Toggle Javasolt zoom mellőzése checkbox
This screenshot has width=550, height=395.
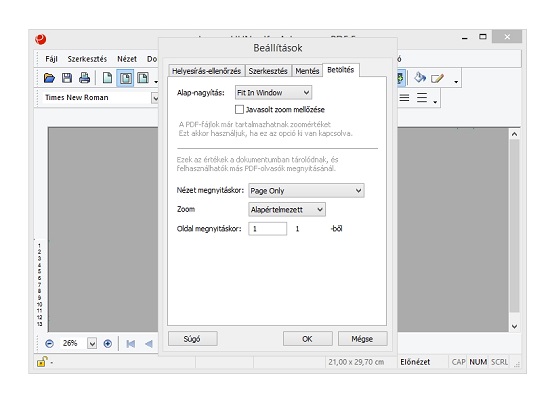tap(239, 109)
